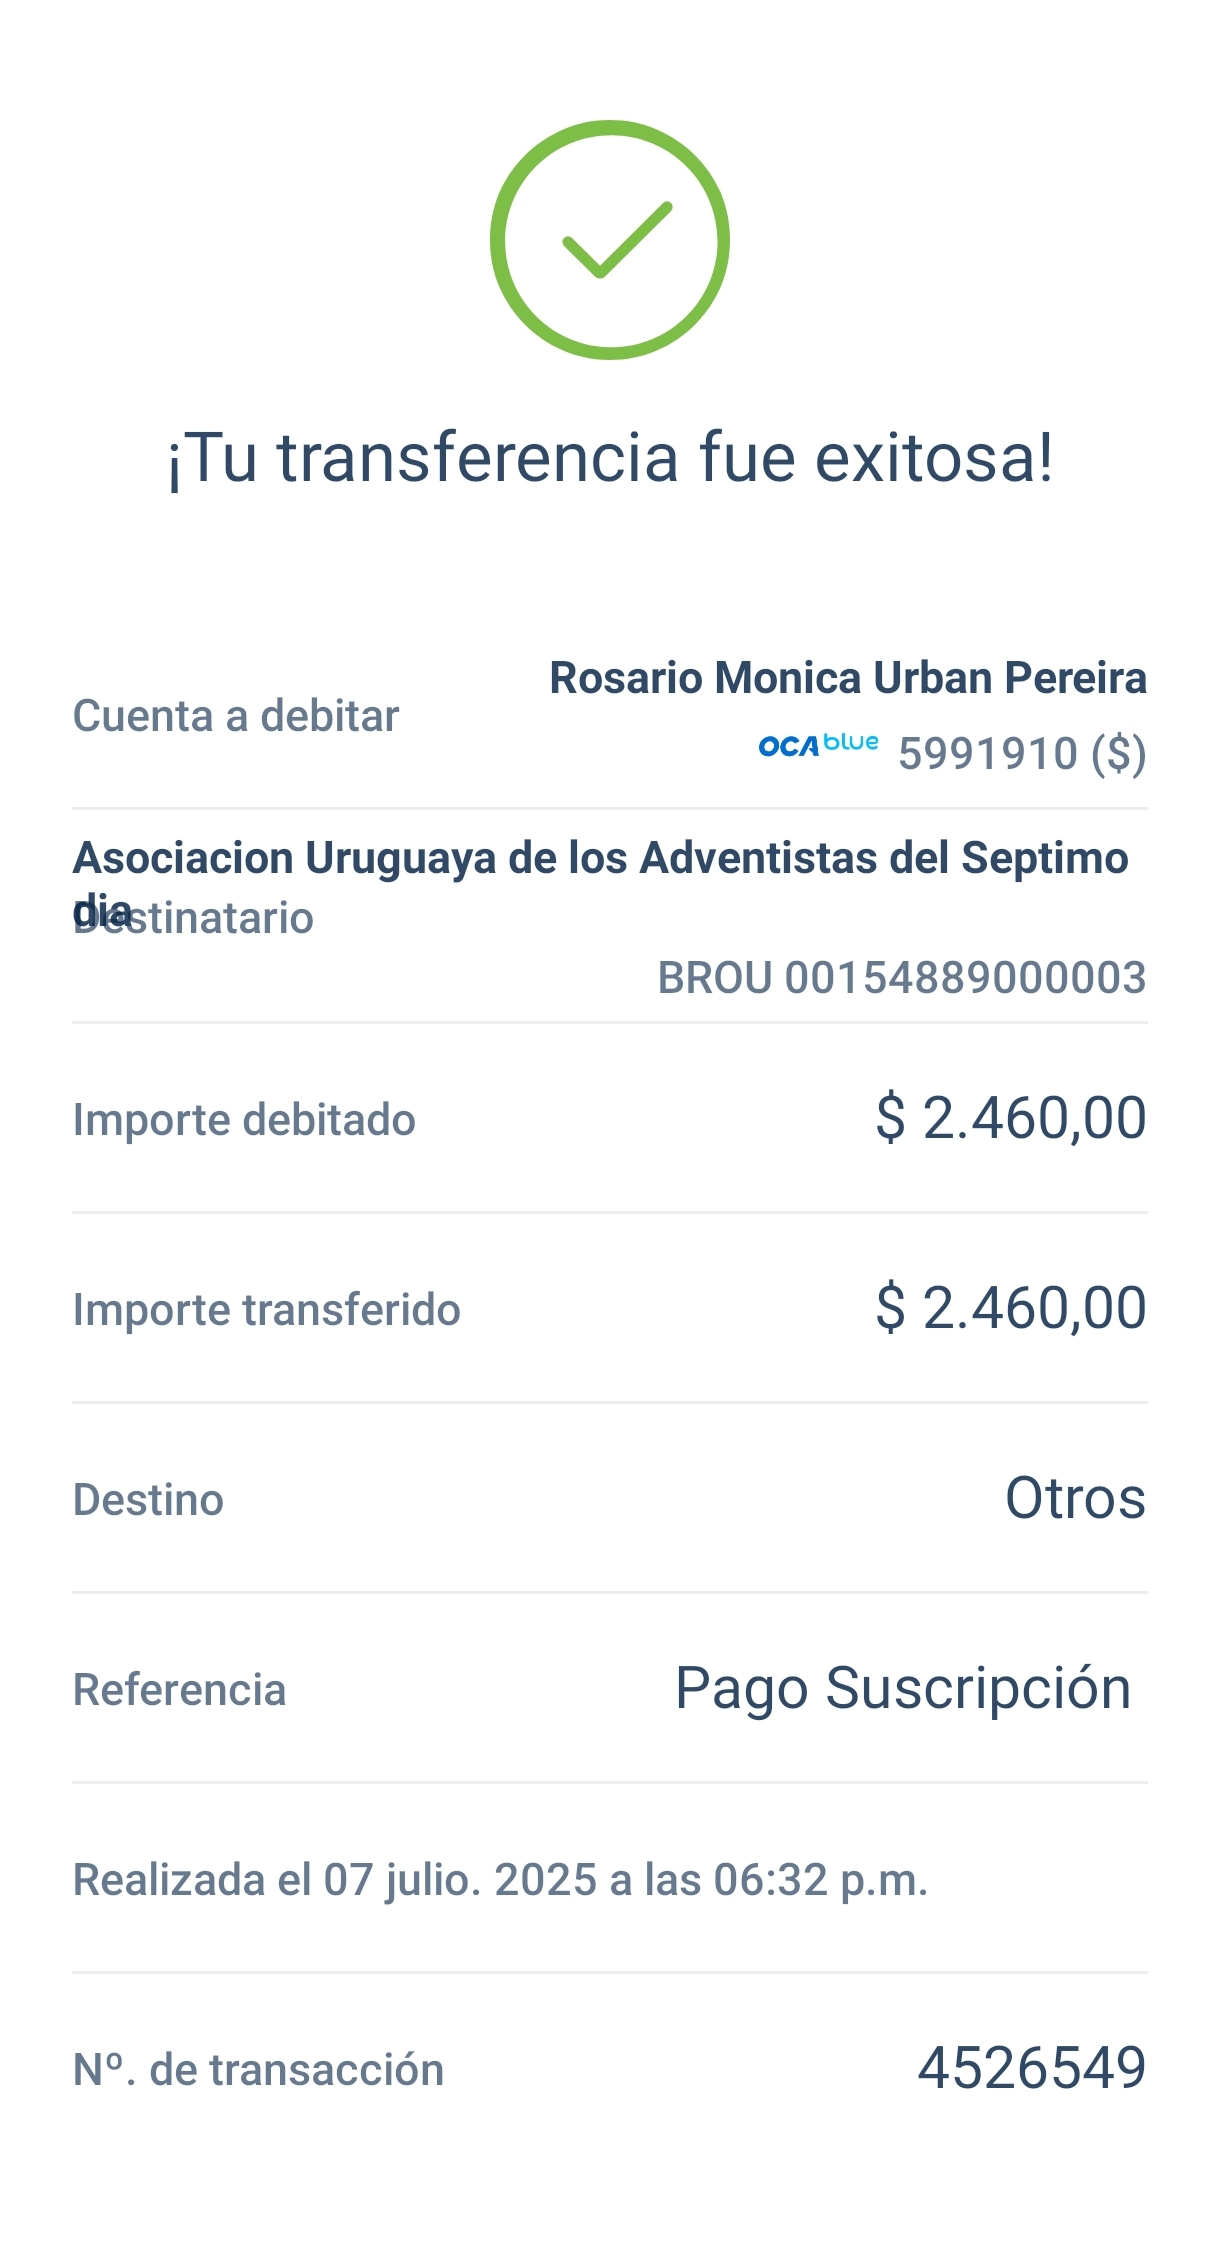Tap the 'Referencia' label
1220x2263 pixels.
coord(180,1690)
